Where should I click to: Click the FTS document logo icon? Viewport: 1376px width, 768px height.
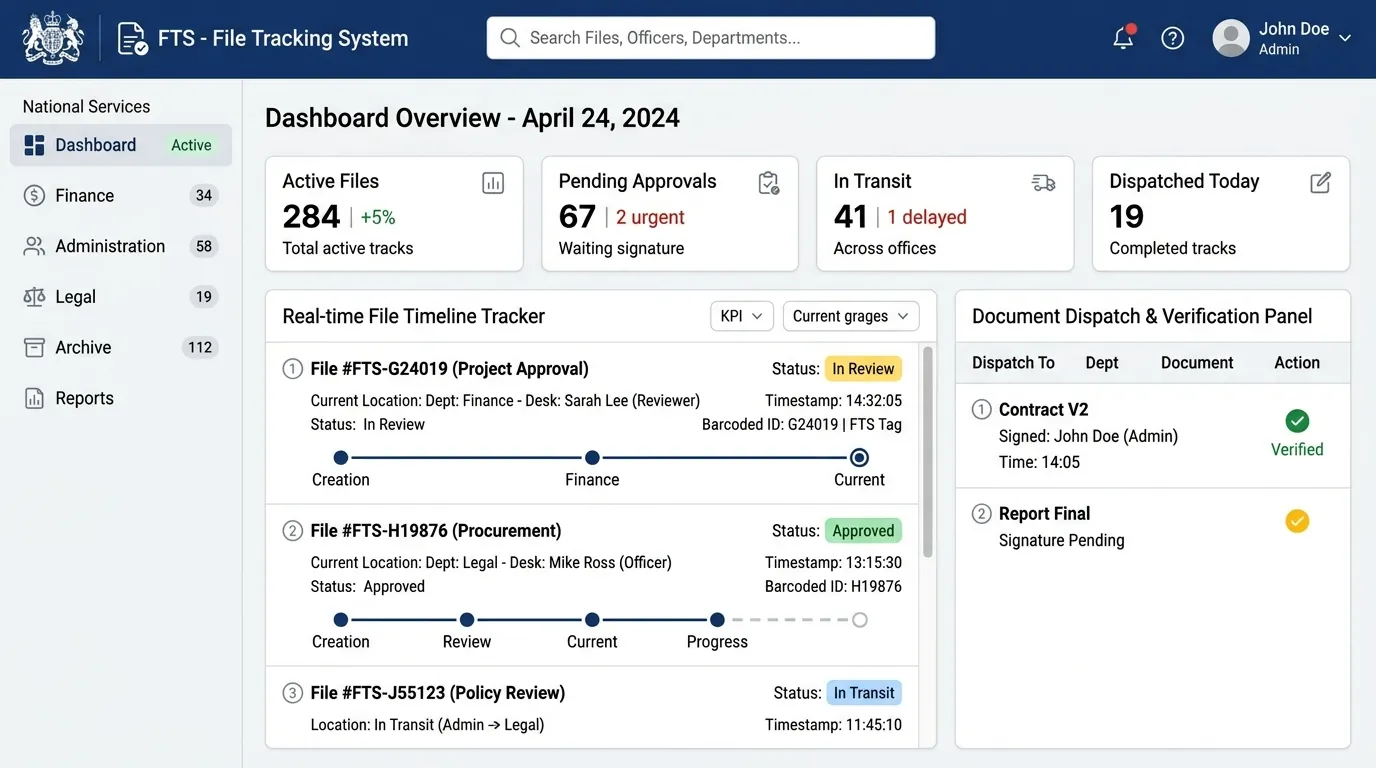[132, 38]
